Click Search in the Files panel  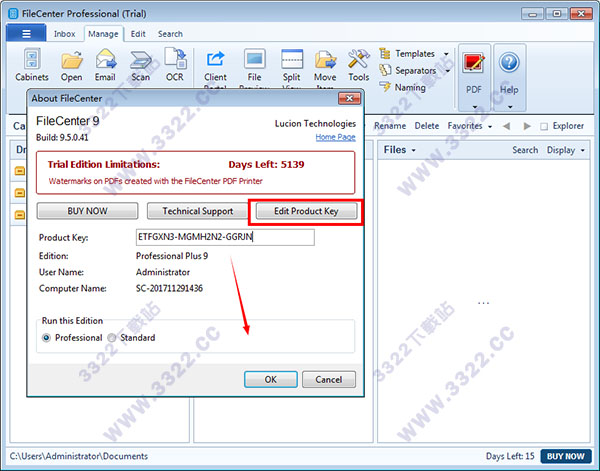pos(525,150)
